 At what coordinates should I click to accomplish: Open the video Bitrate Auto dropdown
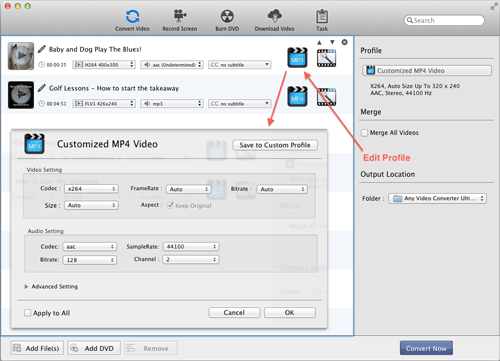coord(282,189)
